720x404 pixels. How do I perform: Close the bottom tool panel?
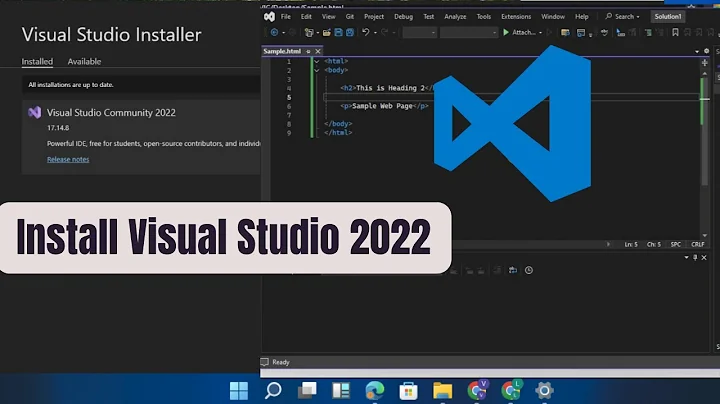point(704,258)
